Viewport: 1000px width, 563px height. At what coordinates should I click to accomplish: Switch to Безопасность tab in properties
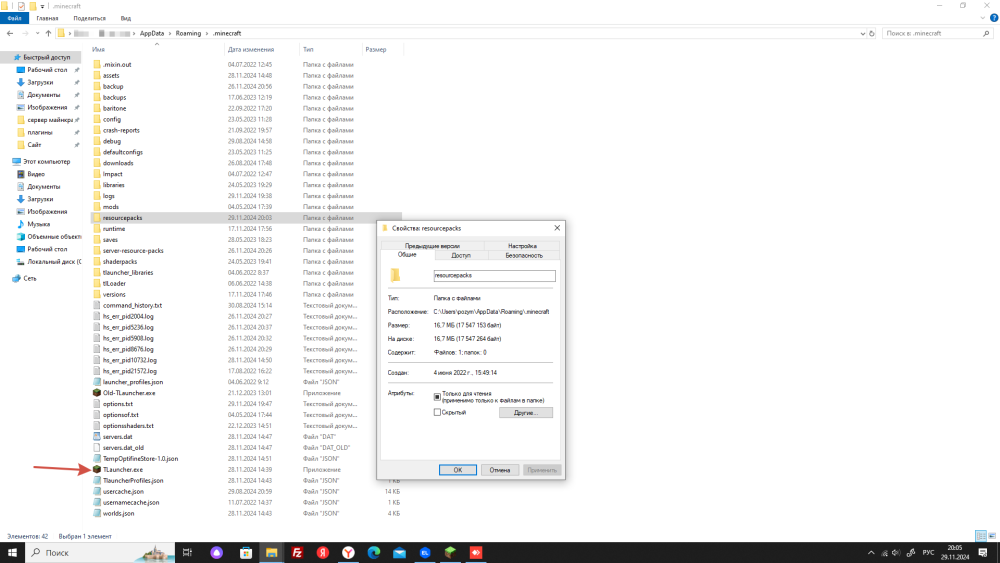coord(524,255)
